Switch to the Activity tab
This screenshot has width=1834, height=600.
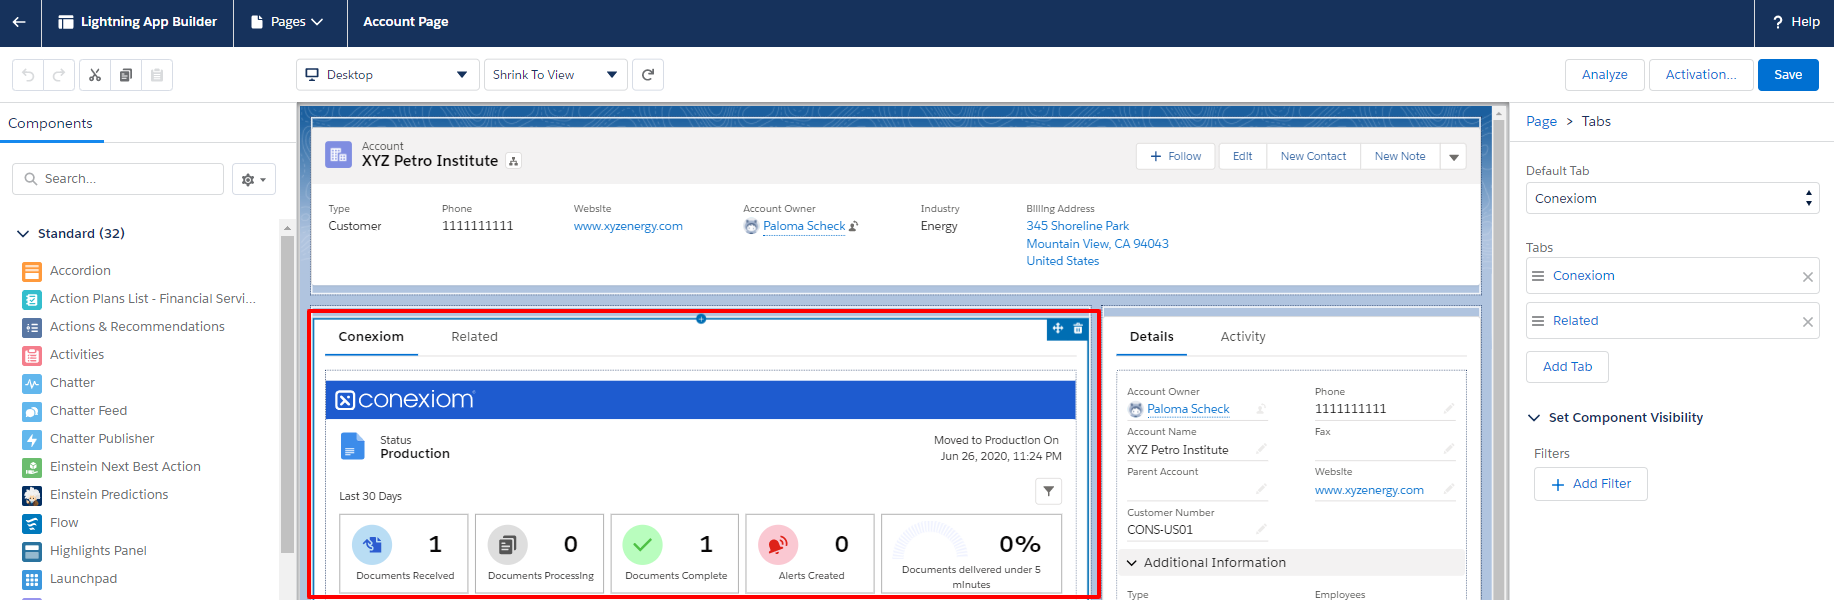[x=1242, y=337]
